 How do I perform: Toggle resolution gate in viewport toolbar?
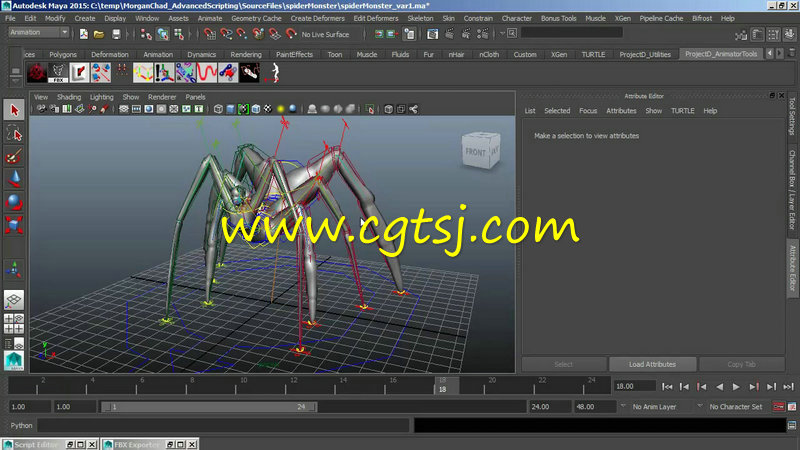point(148,109)
